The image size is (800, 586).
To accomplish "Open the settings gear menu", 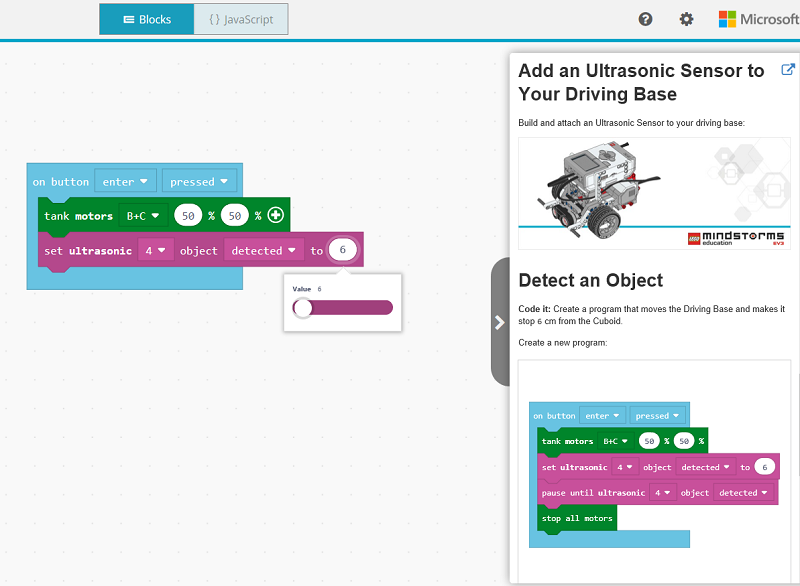I will coord(686,18).
